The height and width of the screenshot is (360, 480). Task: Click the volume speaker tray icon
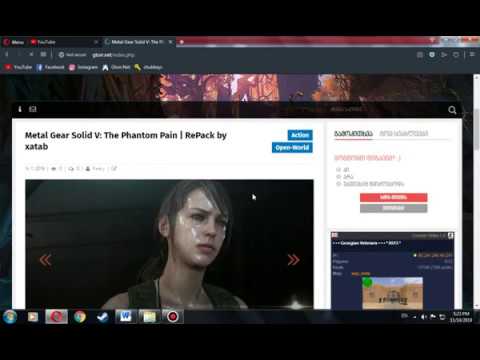point(423,317)
